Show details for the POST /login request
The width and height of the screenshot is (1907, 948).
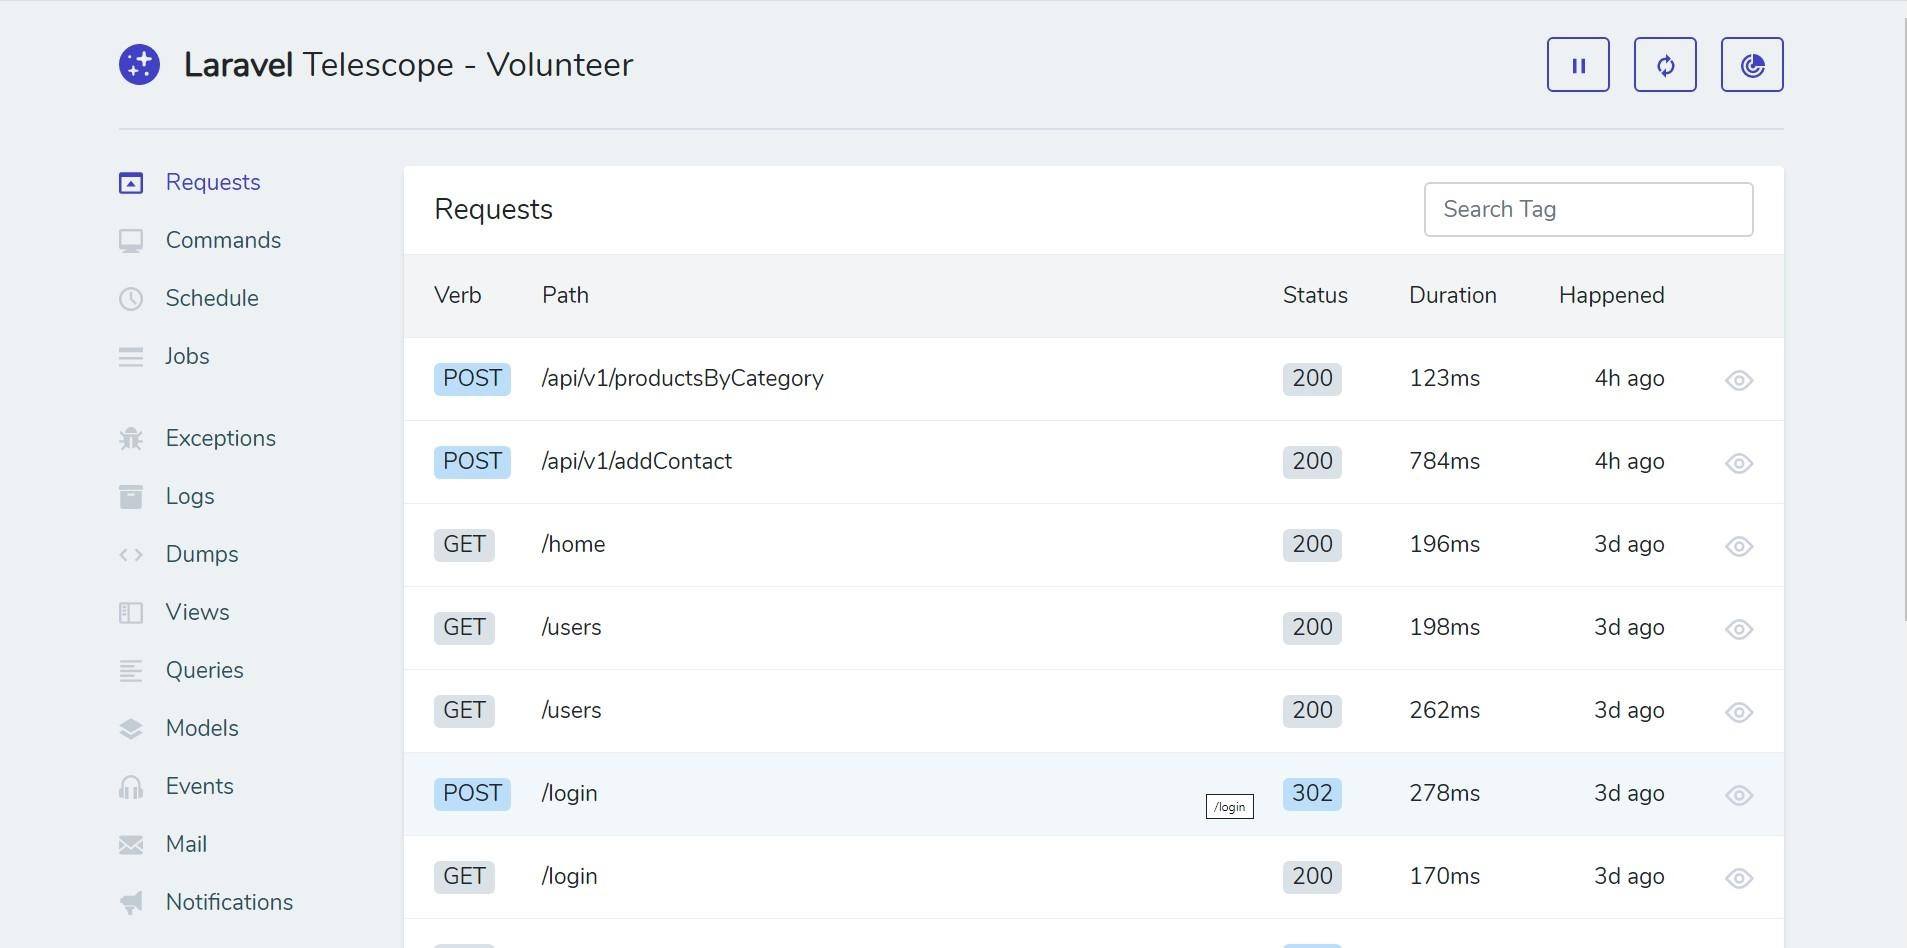[1738, 795]
